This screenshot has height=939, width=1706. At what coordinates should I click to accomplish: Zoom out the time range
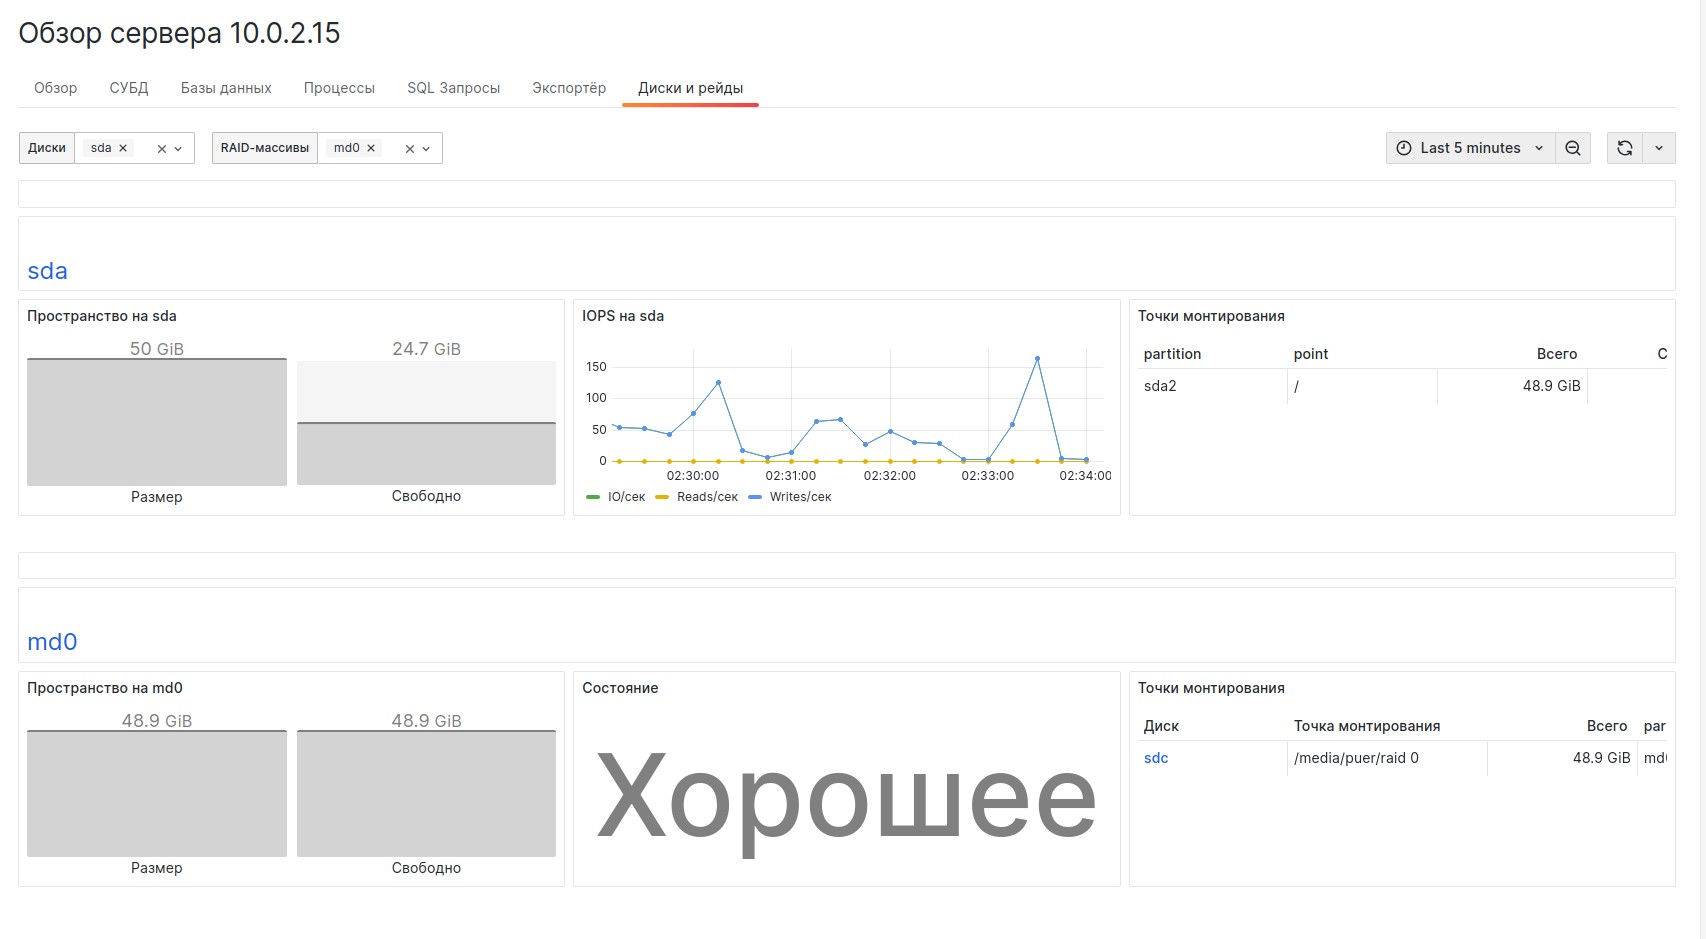coord(1573,148)
